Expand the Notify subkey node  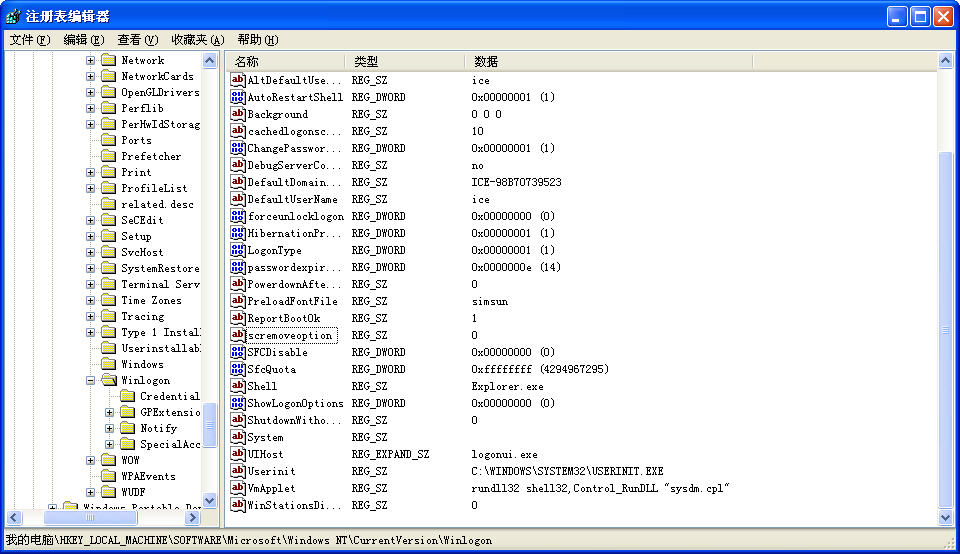click(110, 429)
